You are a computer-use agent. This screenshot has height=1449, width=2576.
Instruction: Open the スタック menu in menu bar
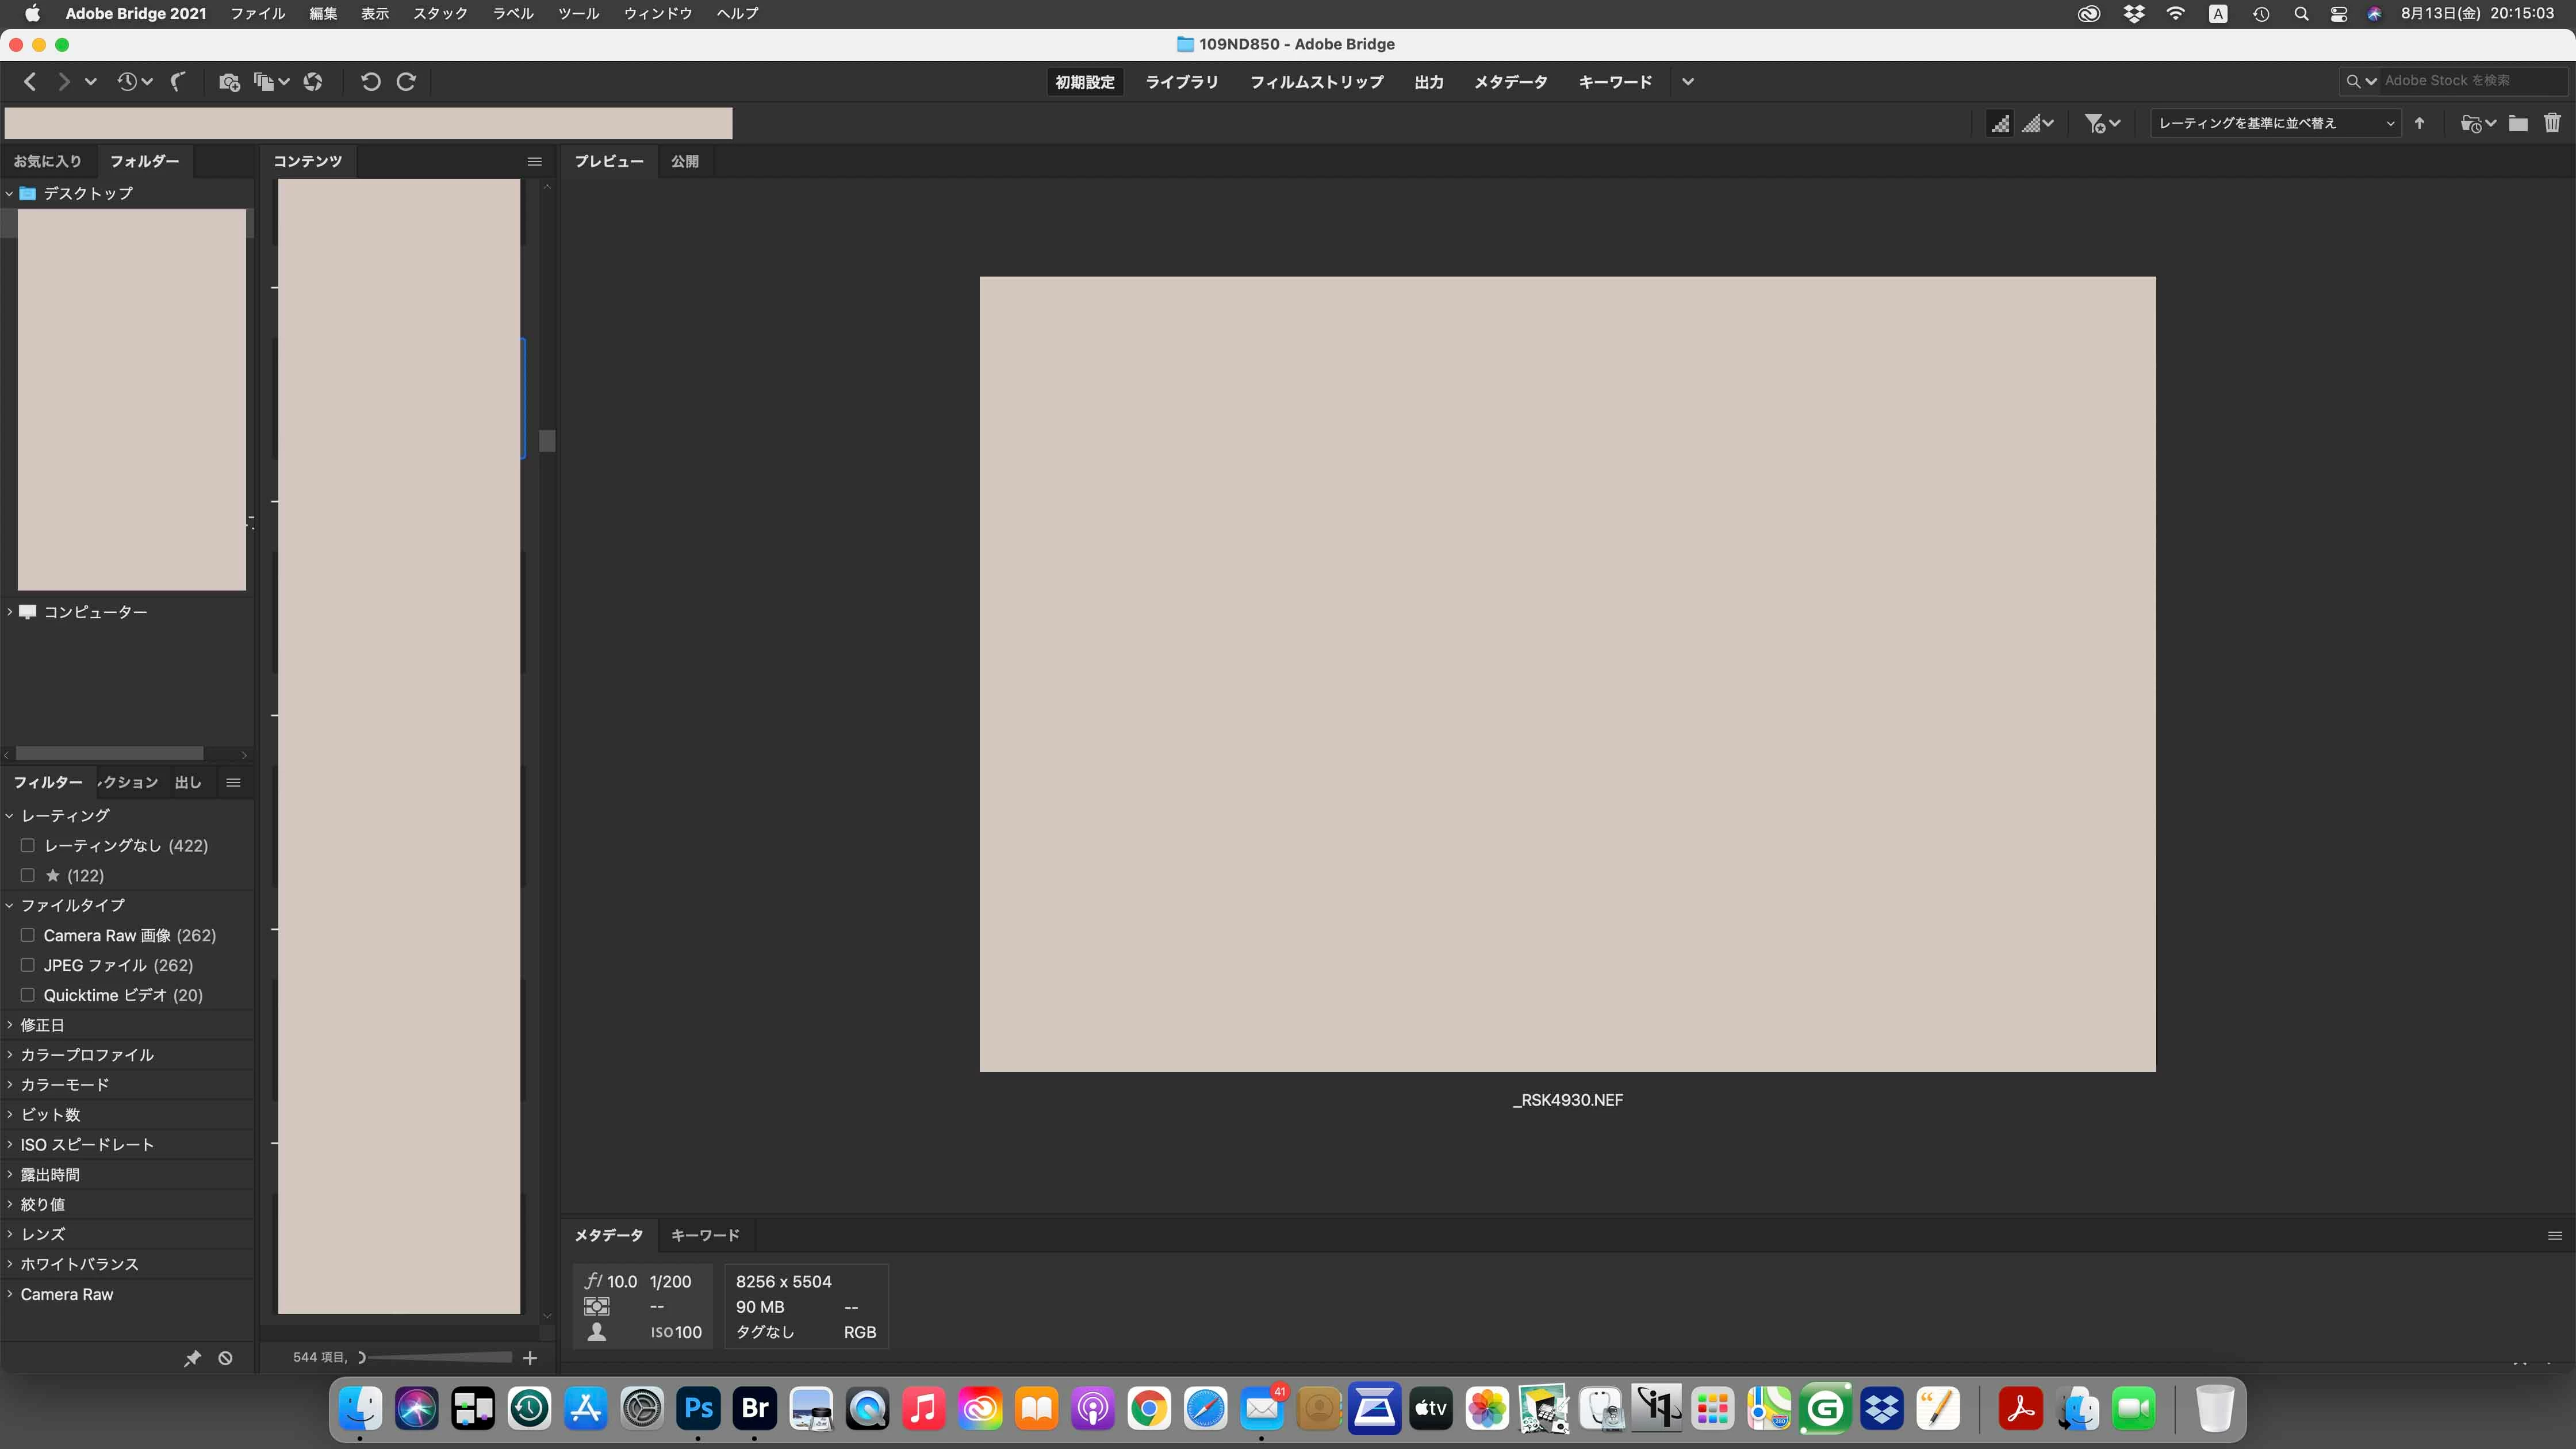tap(440, 14)
